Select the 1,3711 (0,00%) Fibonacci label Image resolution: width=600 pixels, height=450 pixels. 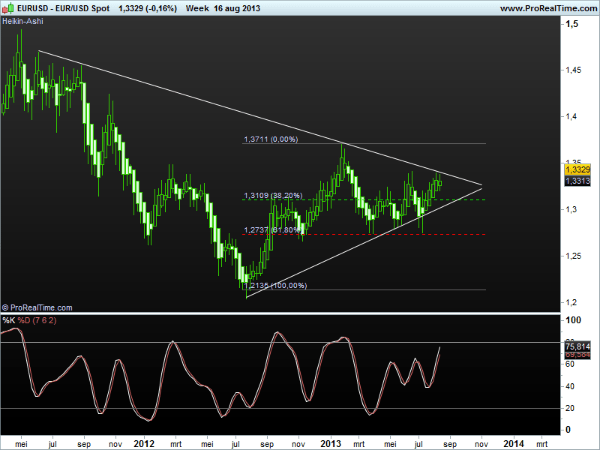[271, 139]
